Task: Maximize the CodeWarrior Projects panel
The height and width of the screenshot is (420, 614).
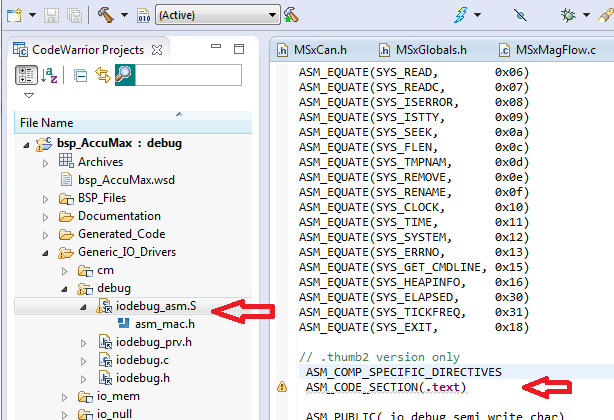Action: (239, 49)
